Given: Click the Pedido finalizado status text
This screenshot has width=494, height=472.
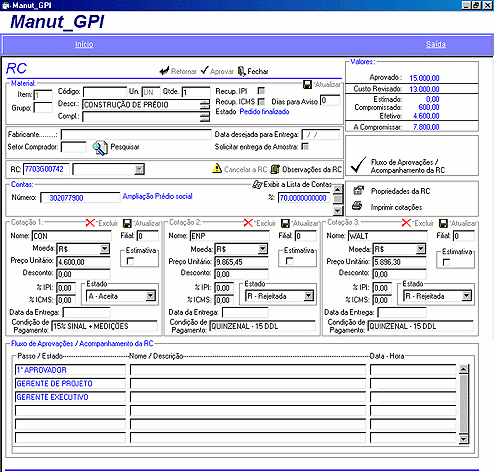Looking at the screenshot, I should (x=264, y=112).
